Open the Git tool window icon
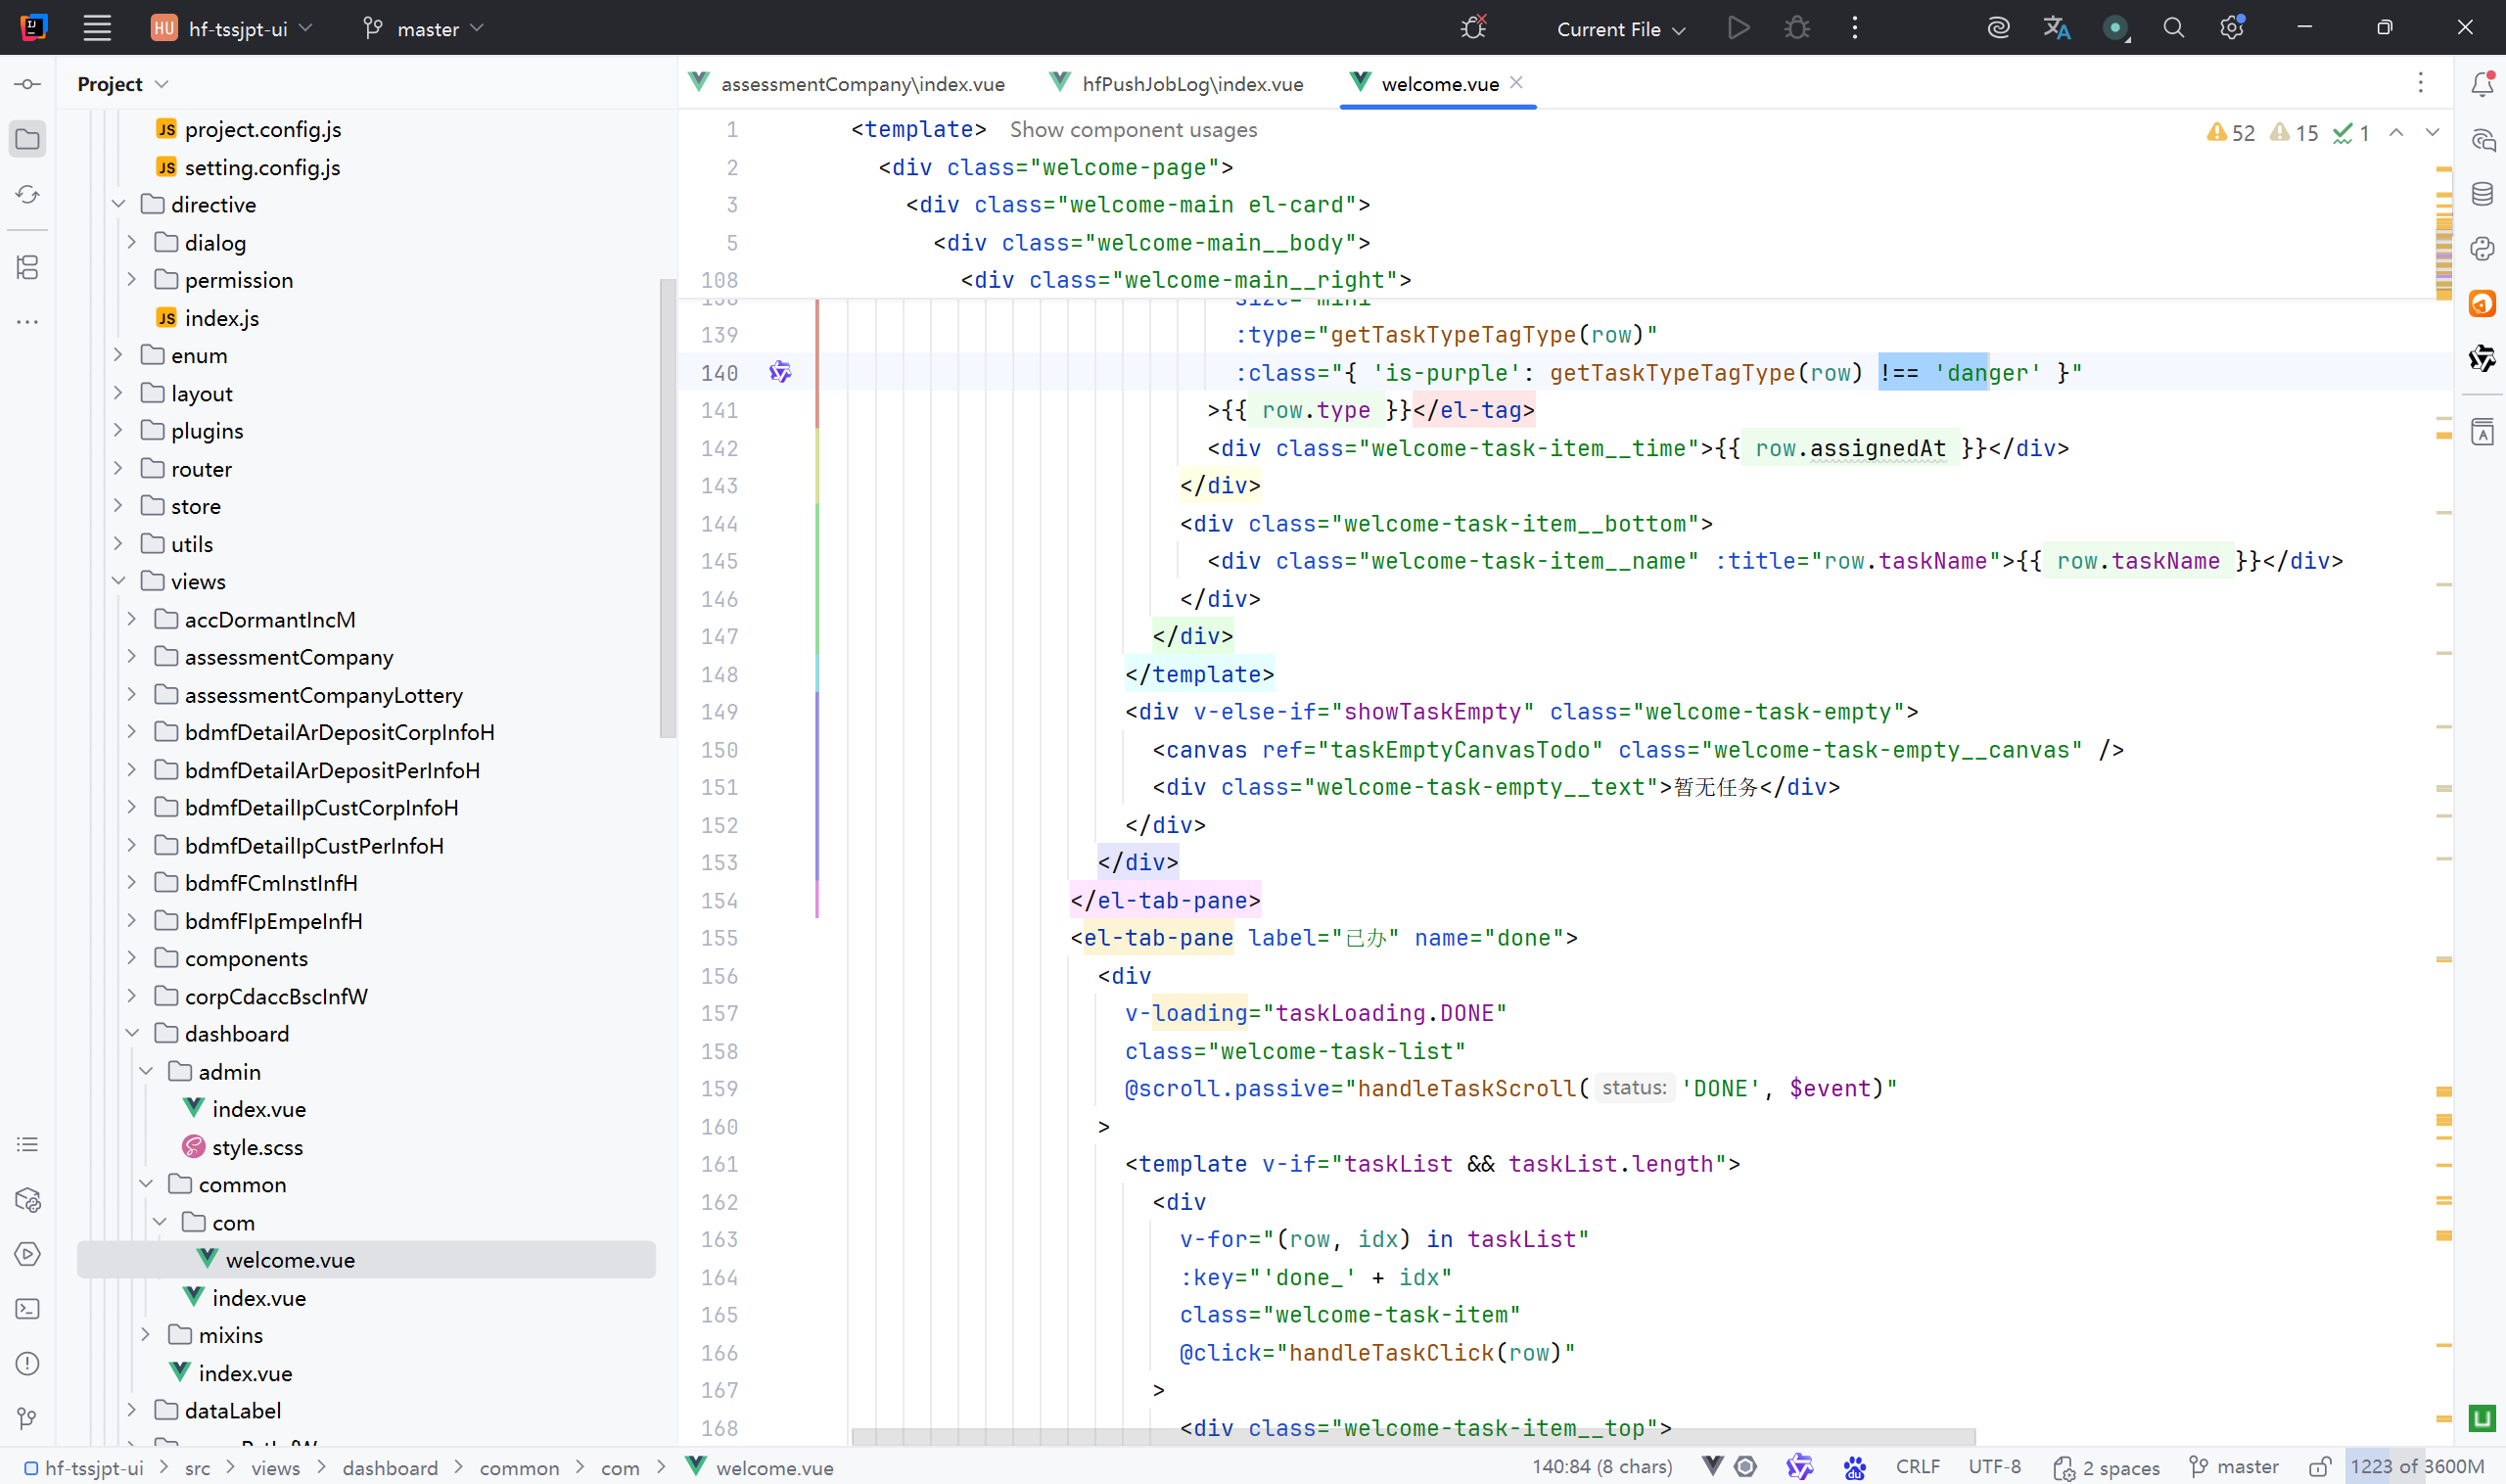Viewport: 2506px width, 1484px height. 28,1418
